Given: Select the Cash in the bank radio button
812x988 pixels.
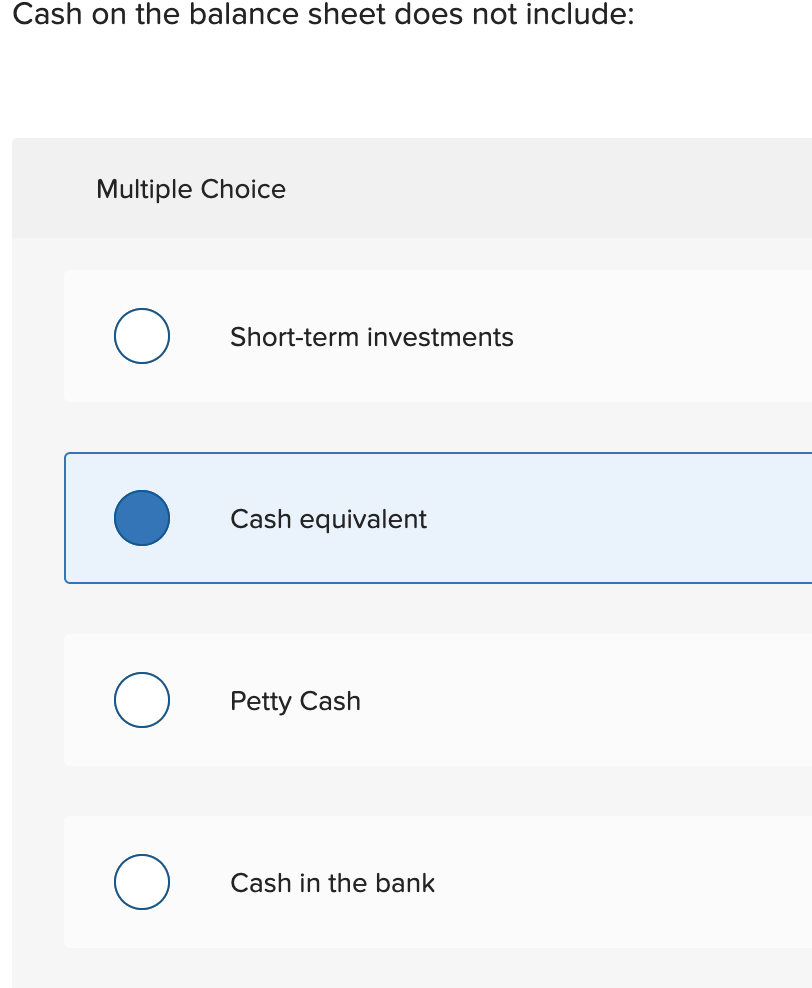Looking at the screenshot, I should (141, 881).
